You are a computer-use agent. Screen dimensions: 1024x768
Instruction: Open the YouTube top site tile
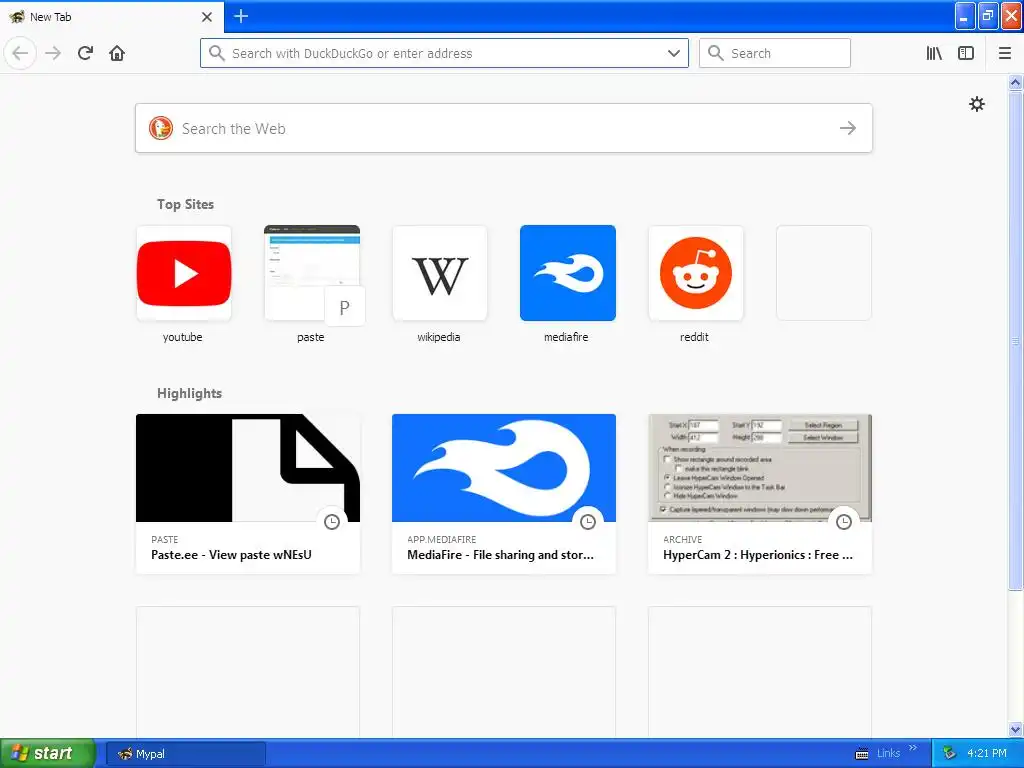184,273
